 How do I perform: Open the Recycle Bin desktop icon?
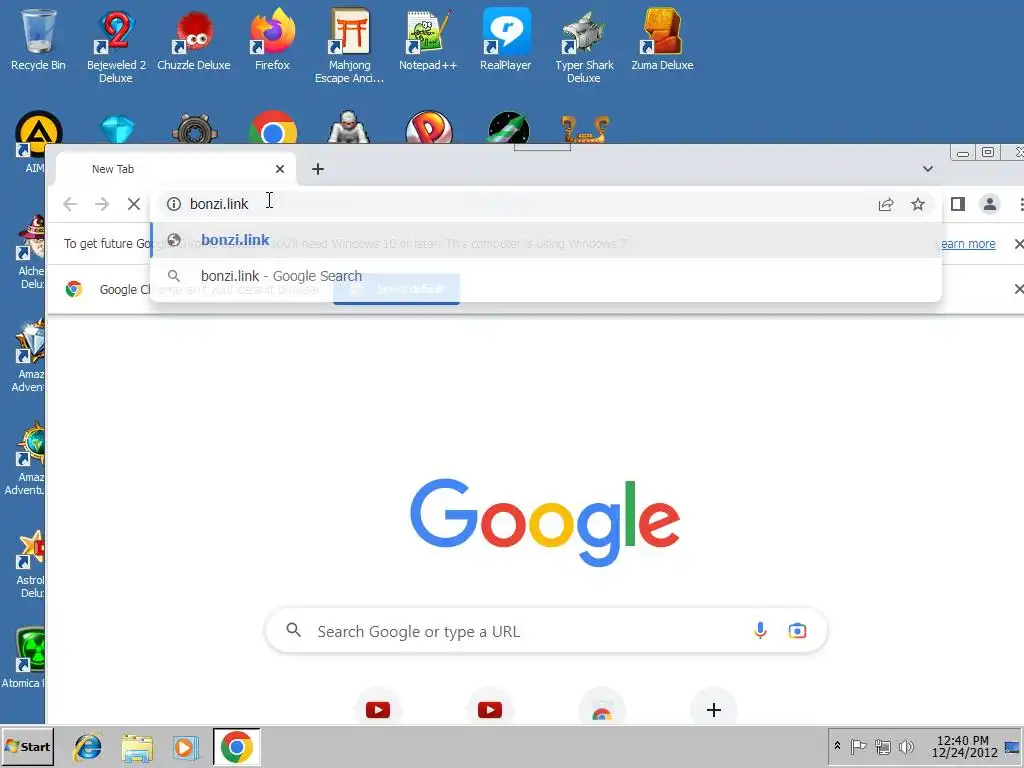point(38,39)
